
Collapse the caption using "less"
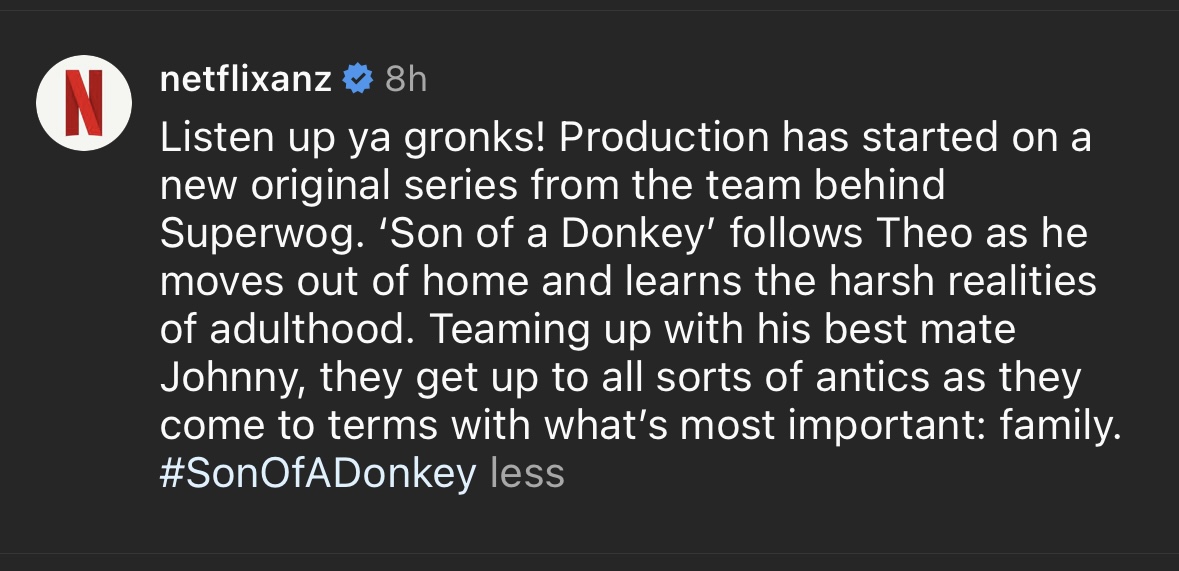(x=528, y=473)
